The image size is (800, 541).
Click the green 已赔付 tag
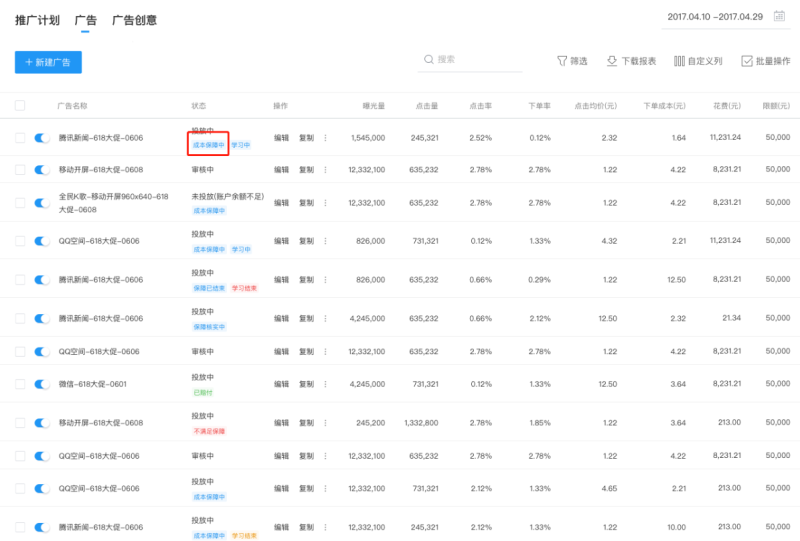coord(203,392)
